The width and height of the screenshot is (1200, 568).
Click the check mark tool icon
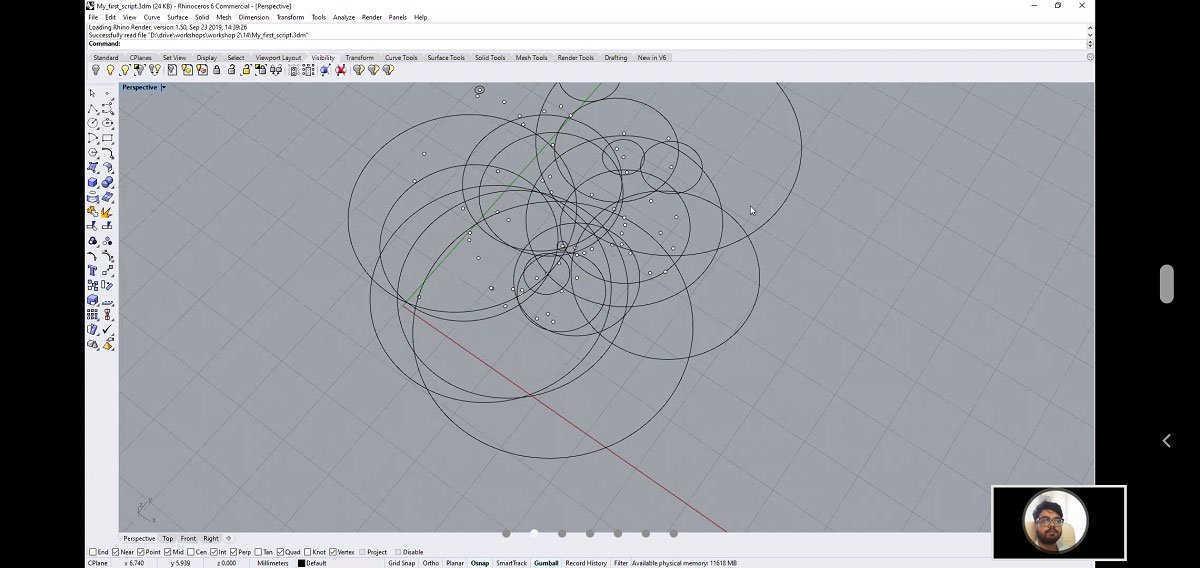[107, 329]
